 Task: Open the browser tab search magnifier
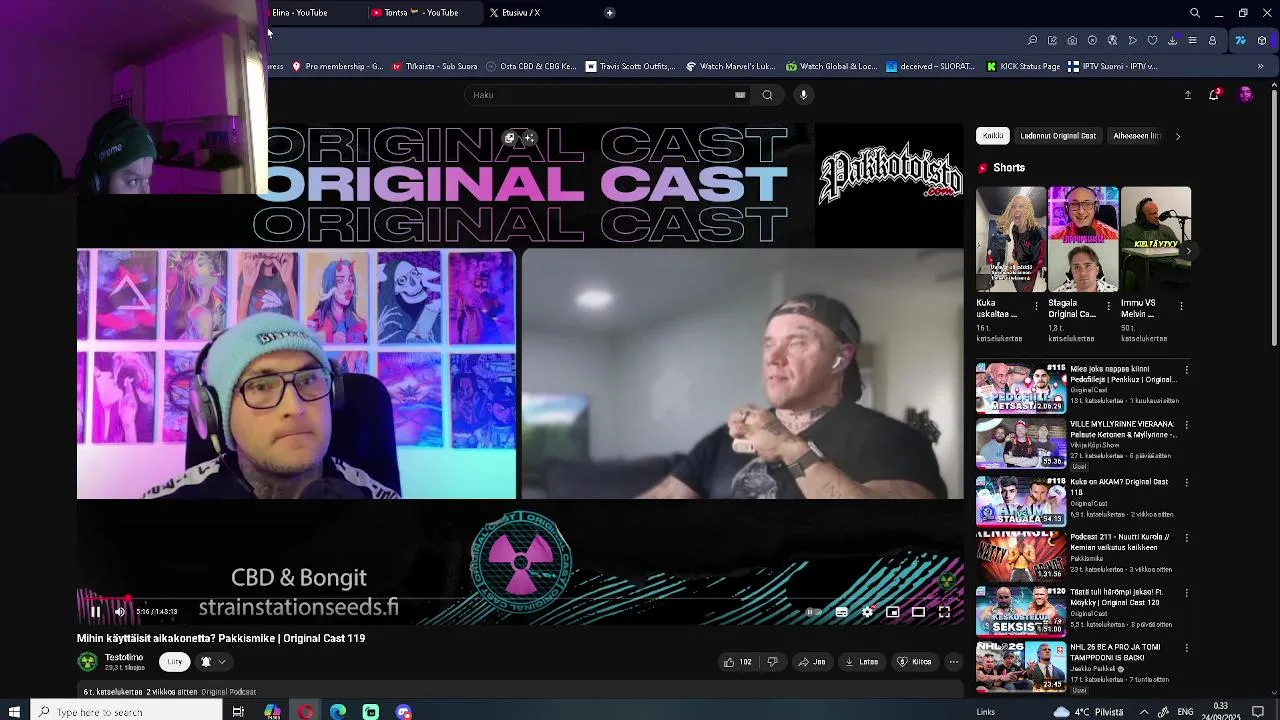click(1195, 13)
